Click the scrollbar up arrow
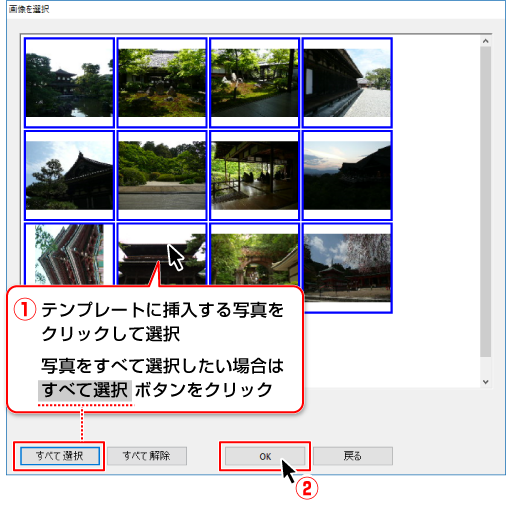The height and width of the screenshot is (505, 507). click(x=485, y=41)
